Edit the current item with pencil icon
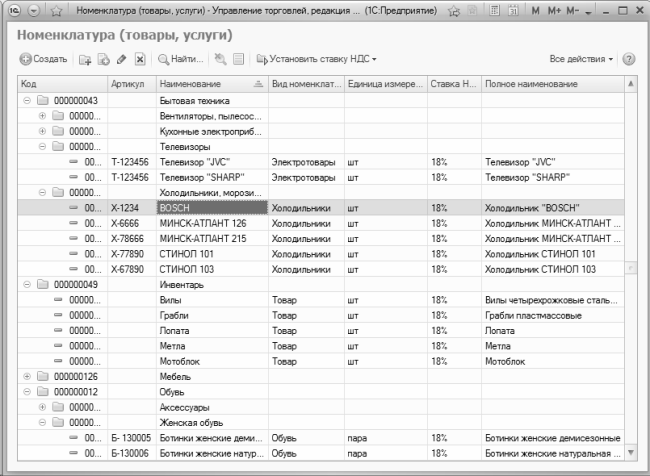This screenshot has height=476, width=650. pos(121,59)
